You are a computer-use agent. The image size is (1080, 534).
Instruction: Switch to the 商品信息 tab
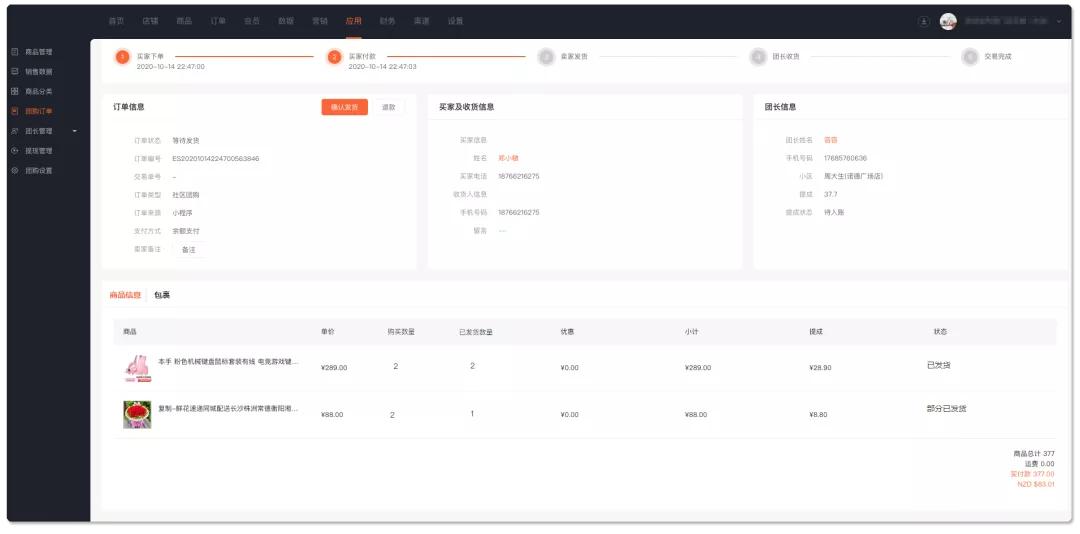click(125, 295)
